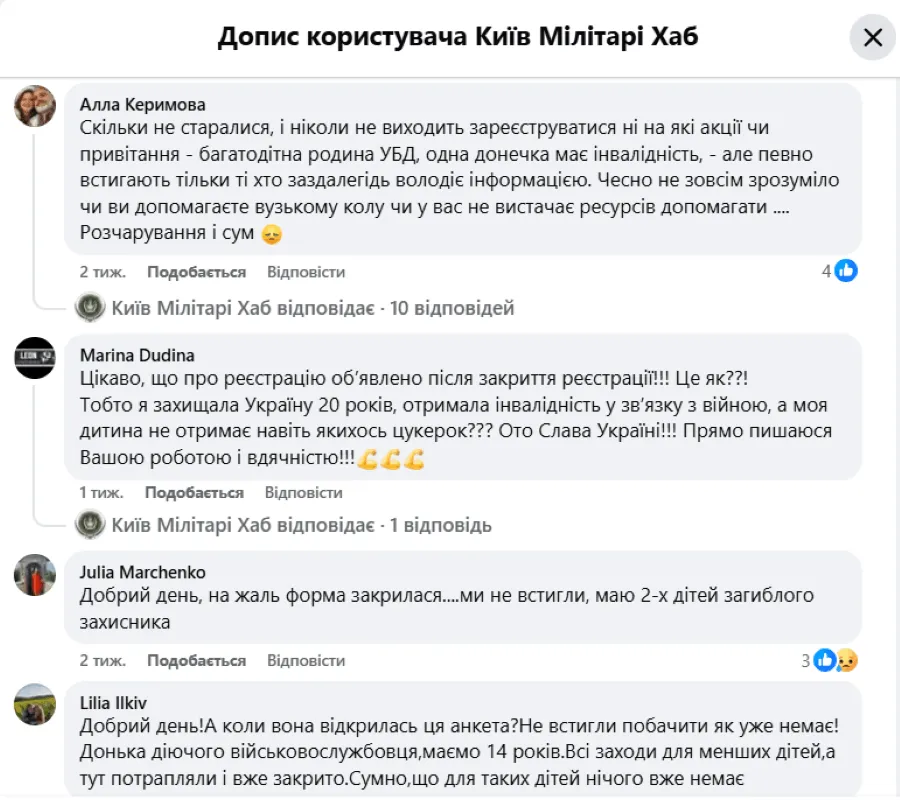Image resolution: width=900 pixels, height=805 pixels.
Task: Close the post dialog with the X button
Action: [x=872, y=37]
